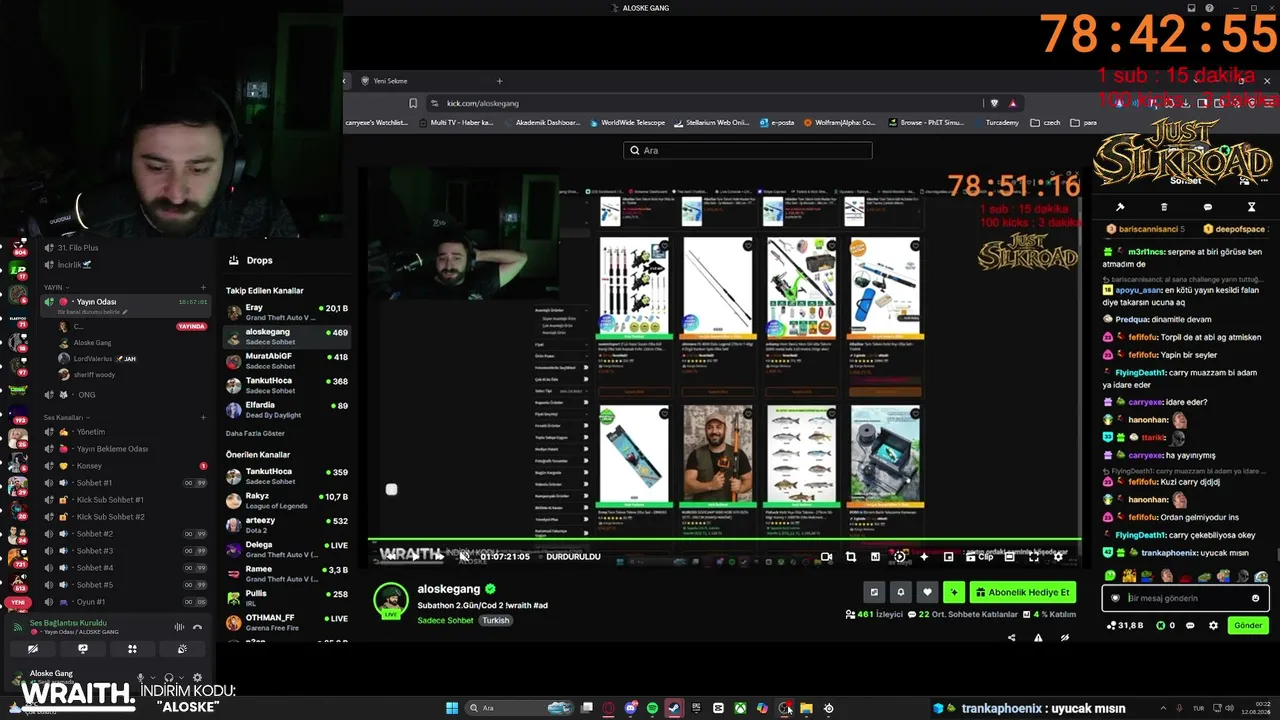Open the czech bookmarks folder
The height and width of the screenshot is (720, 1280).
point(1045,123)
